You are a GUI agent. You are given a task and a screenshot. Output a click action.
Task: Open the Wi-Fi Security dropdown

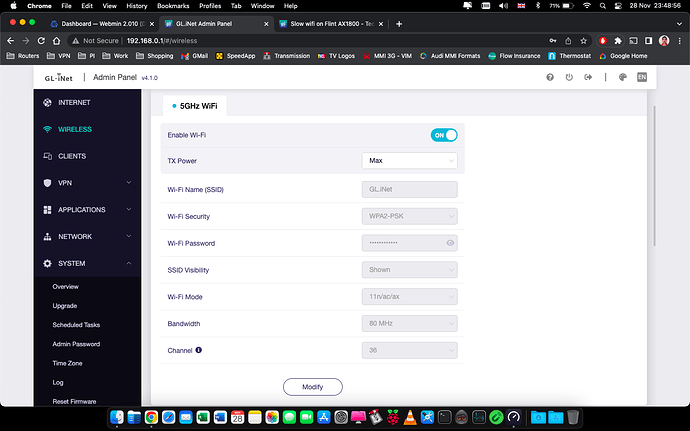[409, 216]
